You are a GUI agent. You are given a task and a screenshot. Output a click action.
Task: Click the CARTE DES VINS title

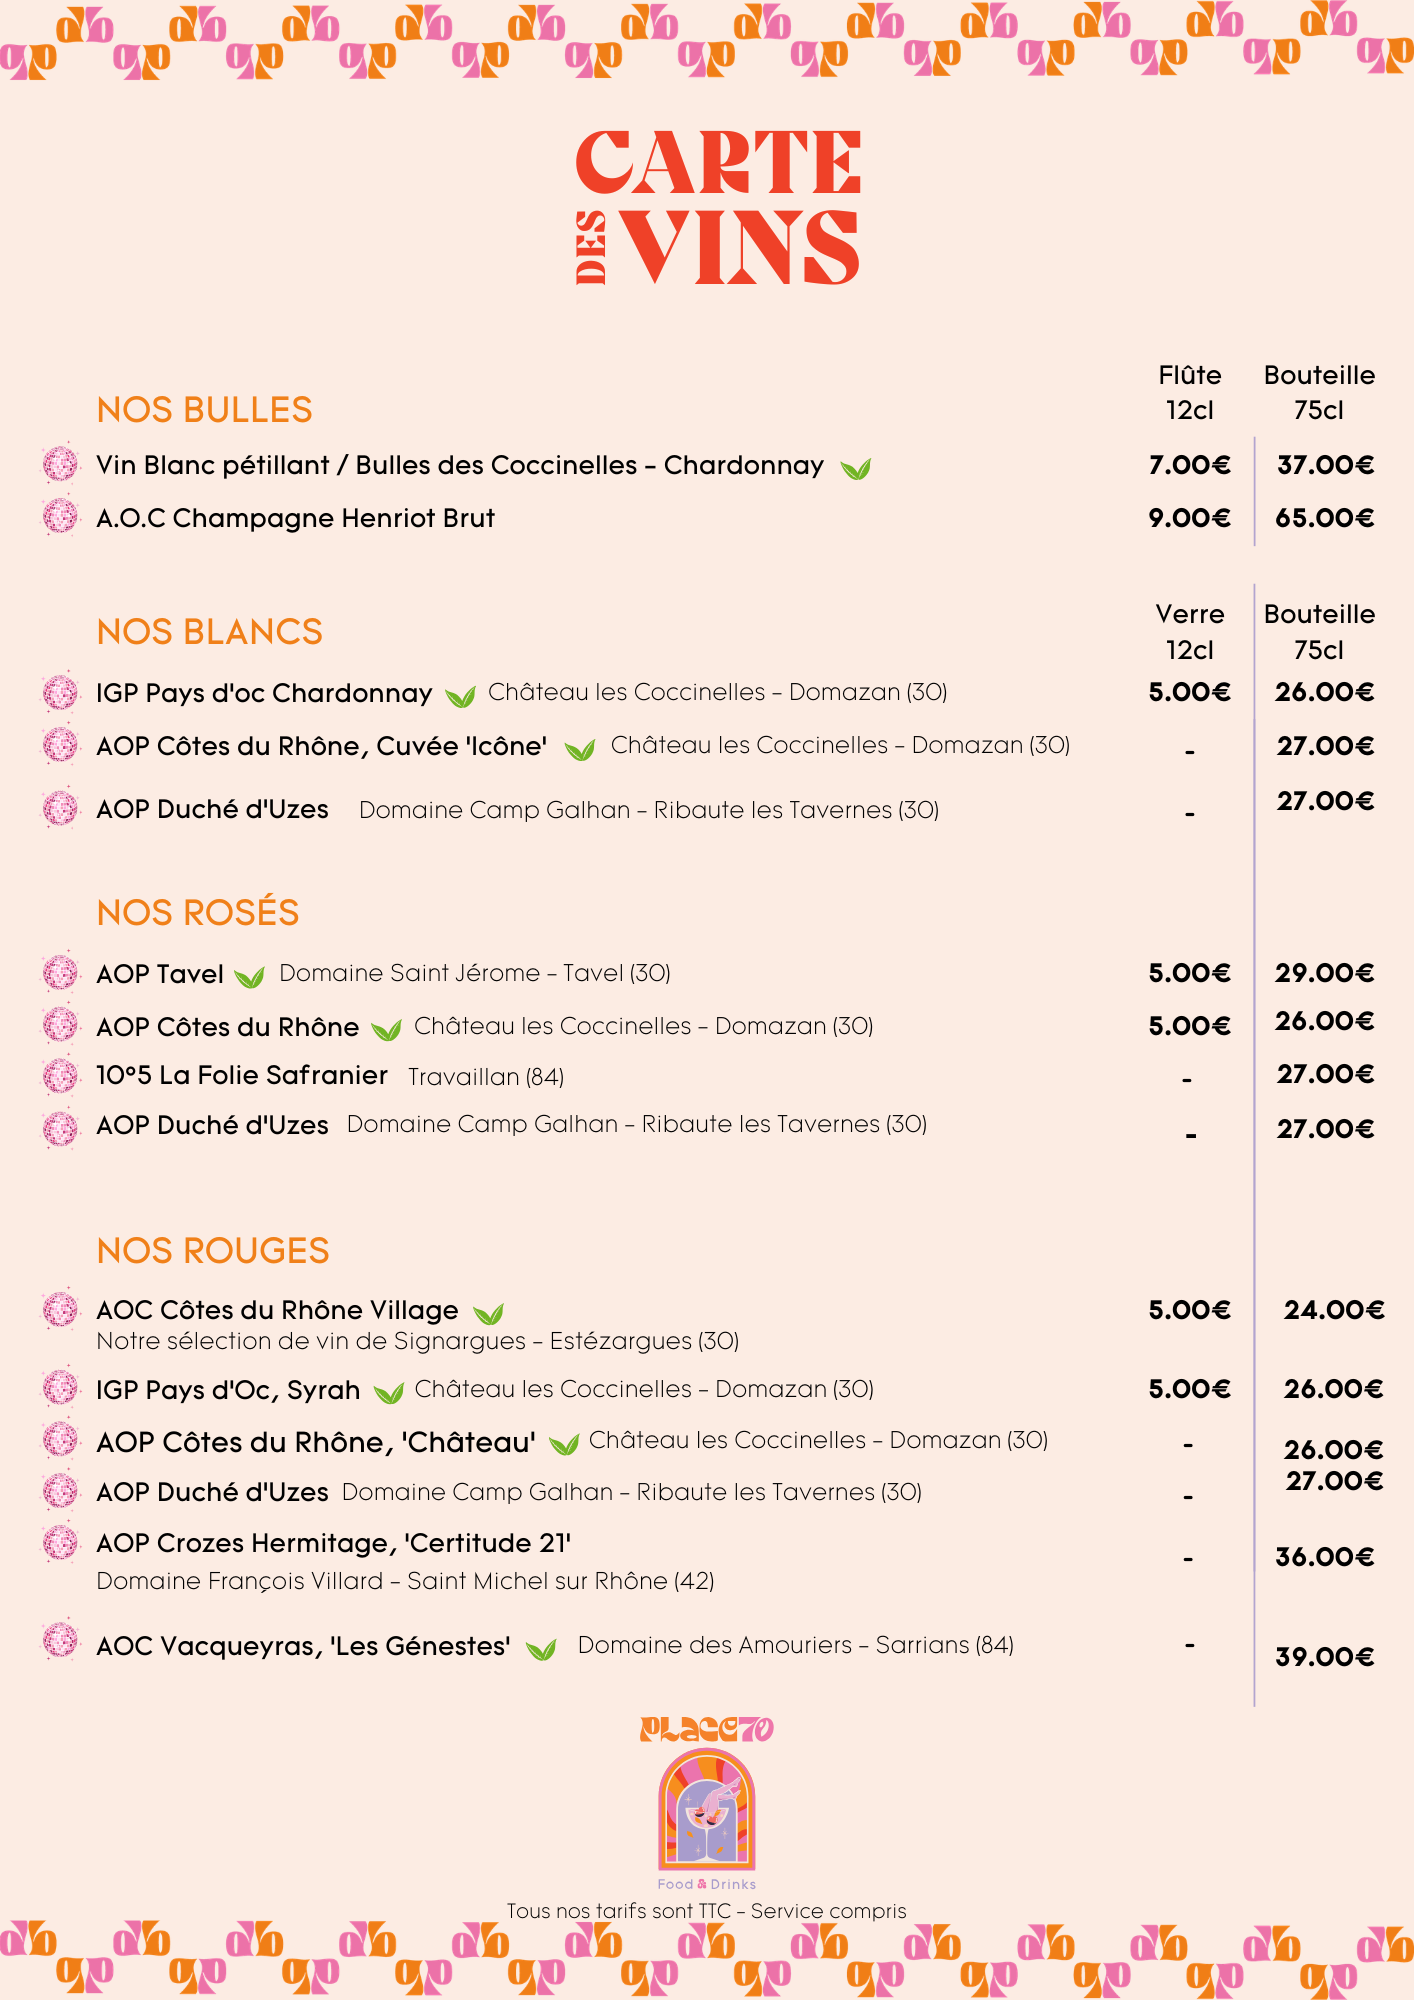[x=718, y=207]
